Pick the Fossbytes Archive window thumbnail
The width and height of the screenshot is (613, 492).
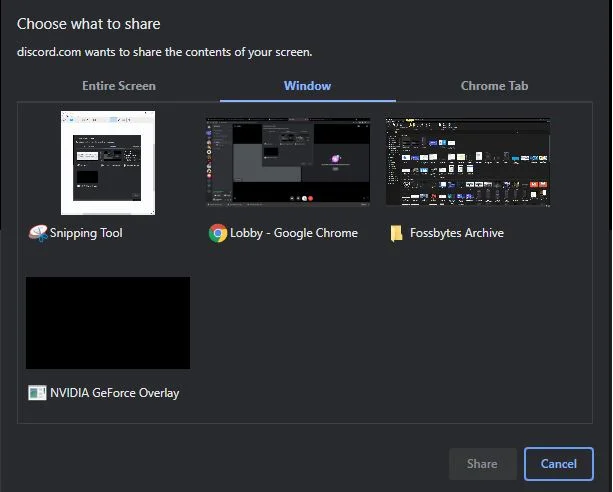tap(468, 162)
